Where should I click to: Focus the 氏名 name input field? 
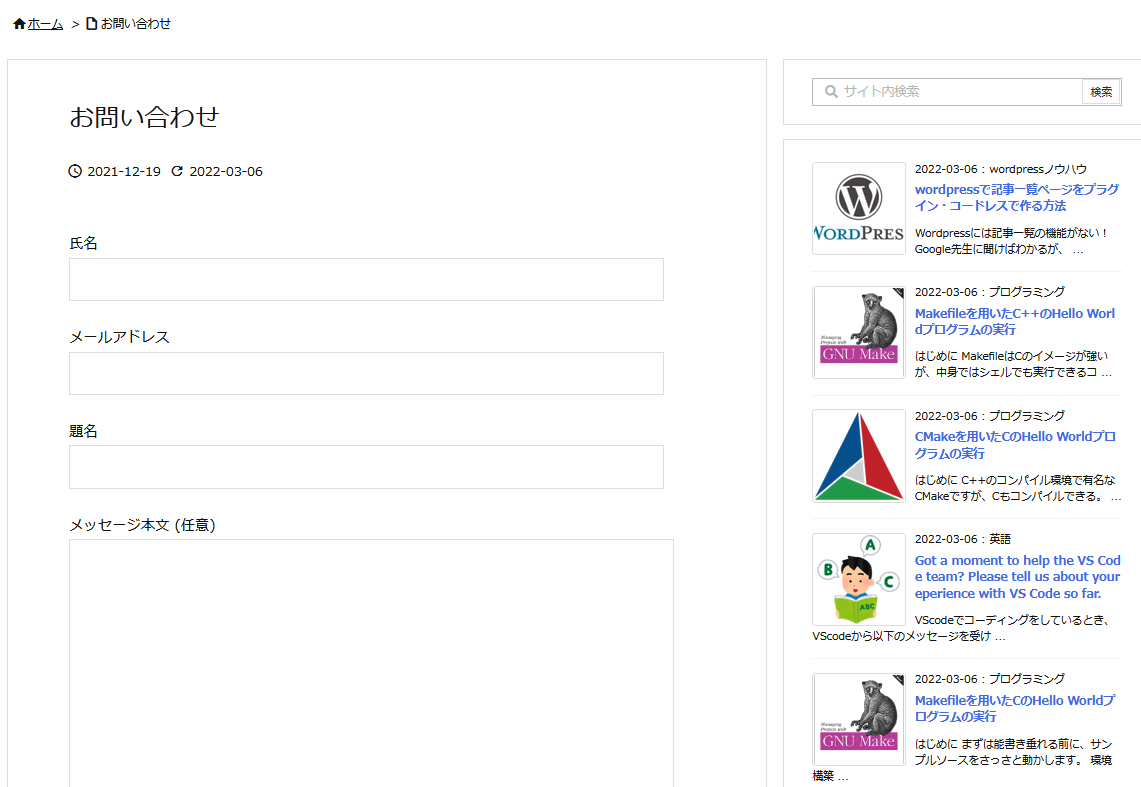pos(366,279)
